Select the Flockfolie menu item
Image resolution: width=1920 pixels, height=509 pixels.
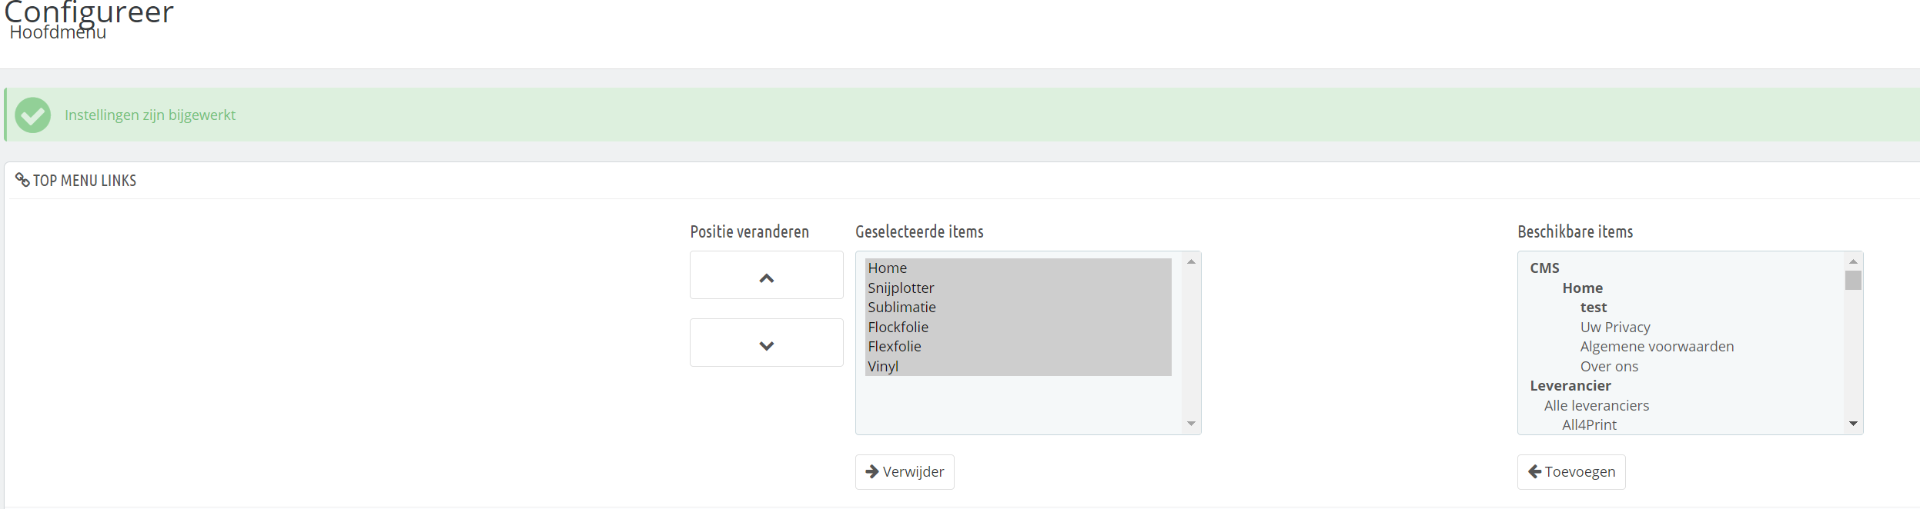click(x=898, y=327)
